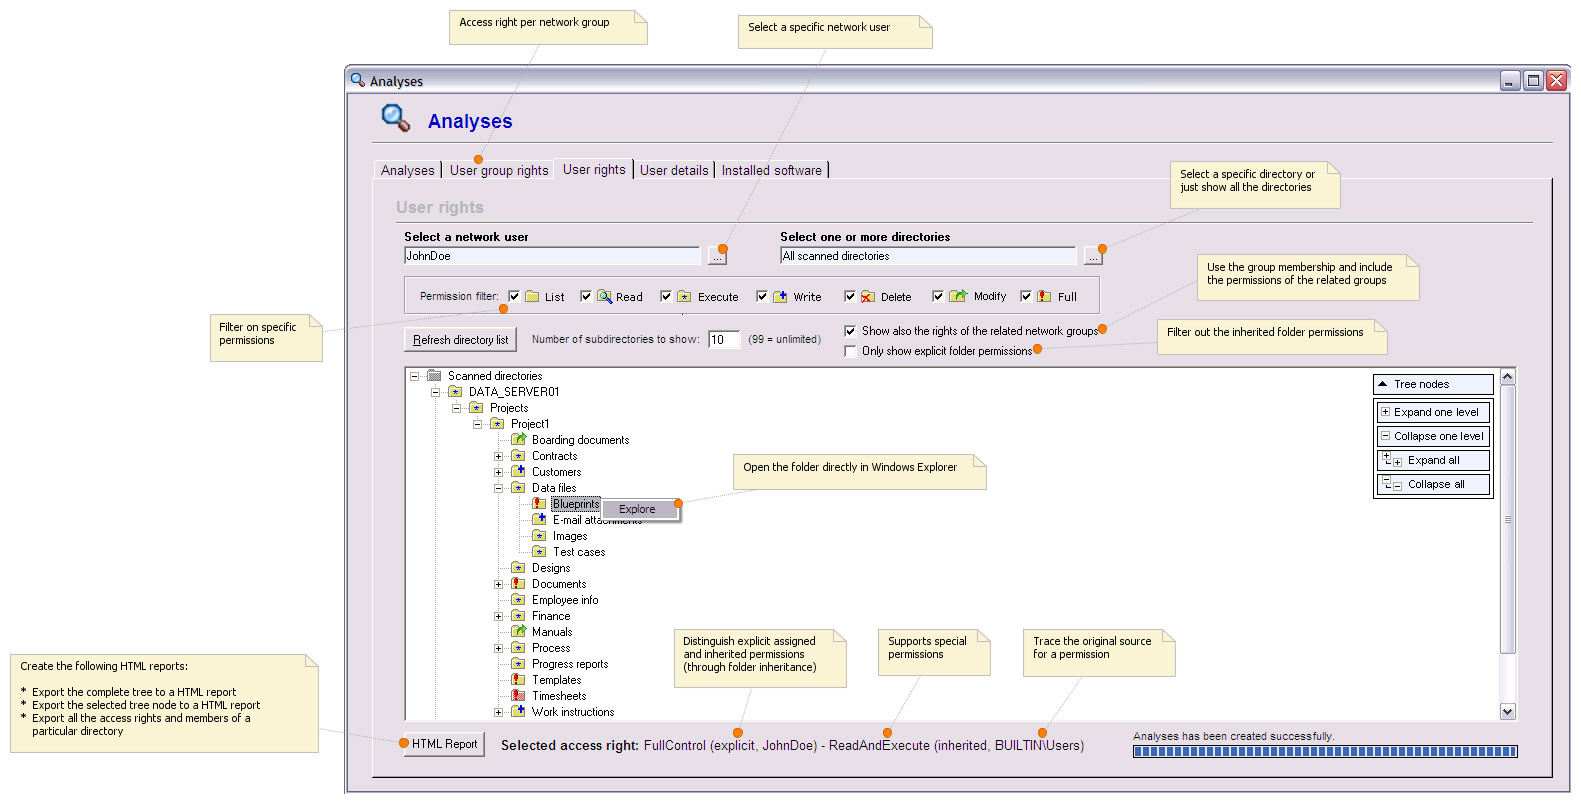Click the List permission folder icon

[x=532, y=296]
